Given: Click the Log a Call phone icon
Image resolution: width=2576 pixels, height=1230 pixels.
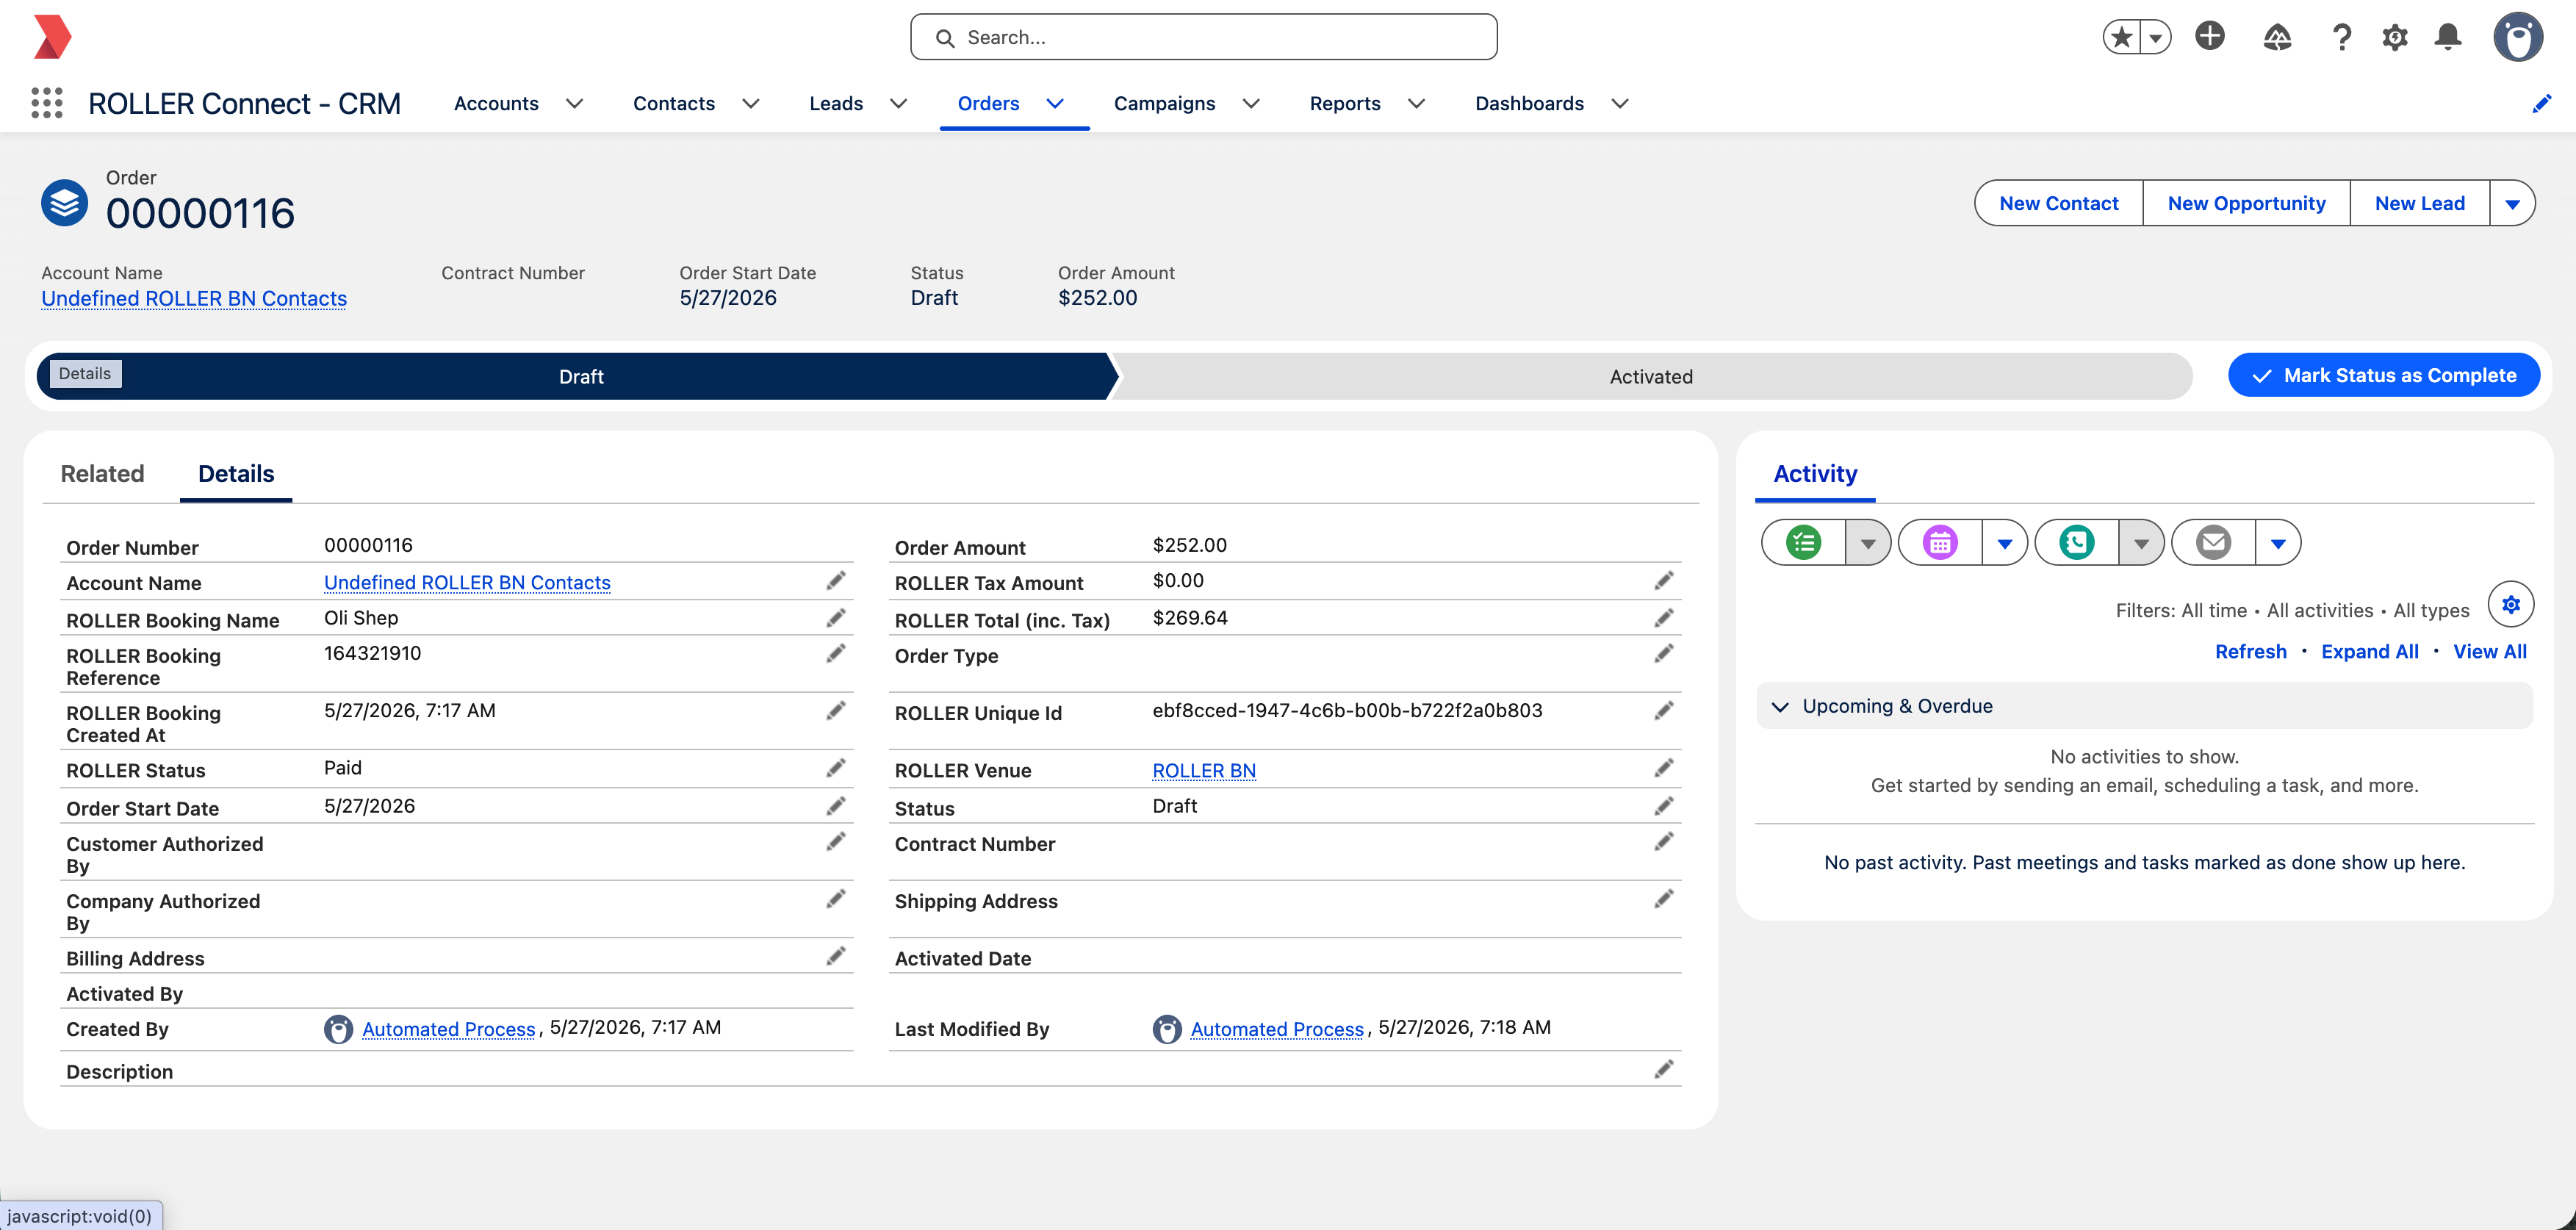Looking at the screenshot, I should click(2077, 543).
